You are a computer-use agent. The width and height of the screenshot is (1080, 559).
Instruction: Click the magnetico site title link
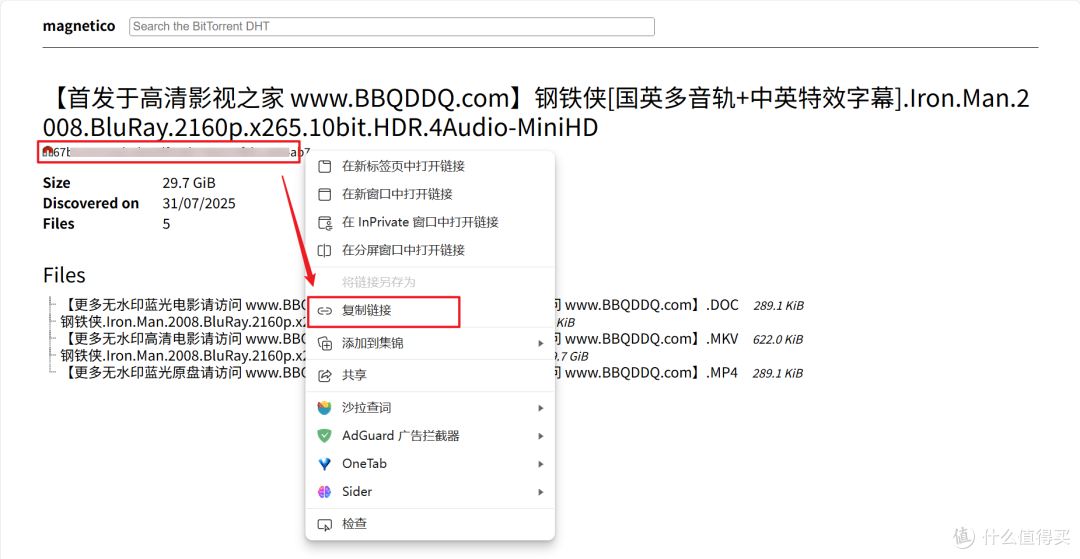coord(79,26)
